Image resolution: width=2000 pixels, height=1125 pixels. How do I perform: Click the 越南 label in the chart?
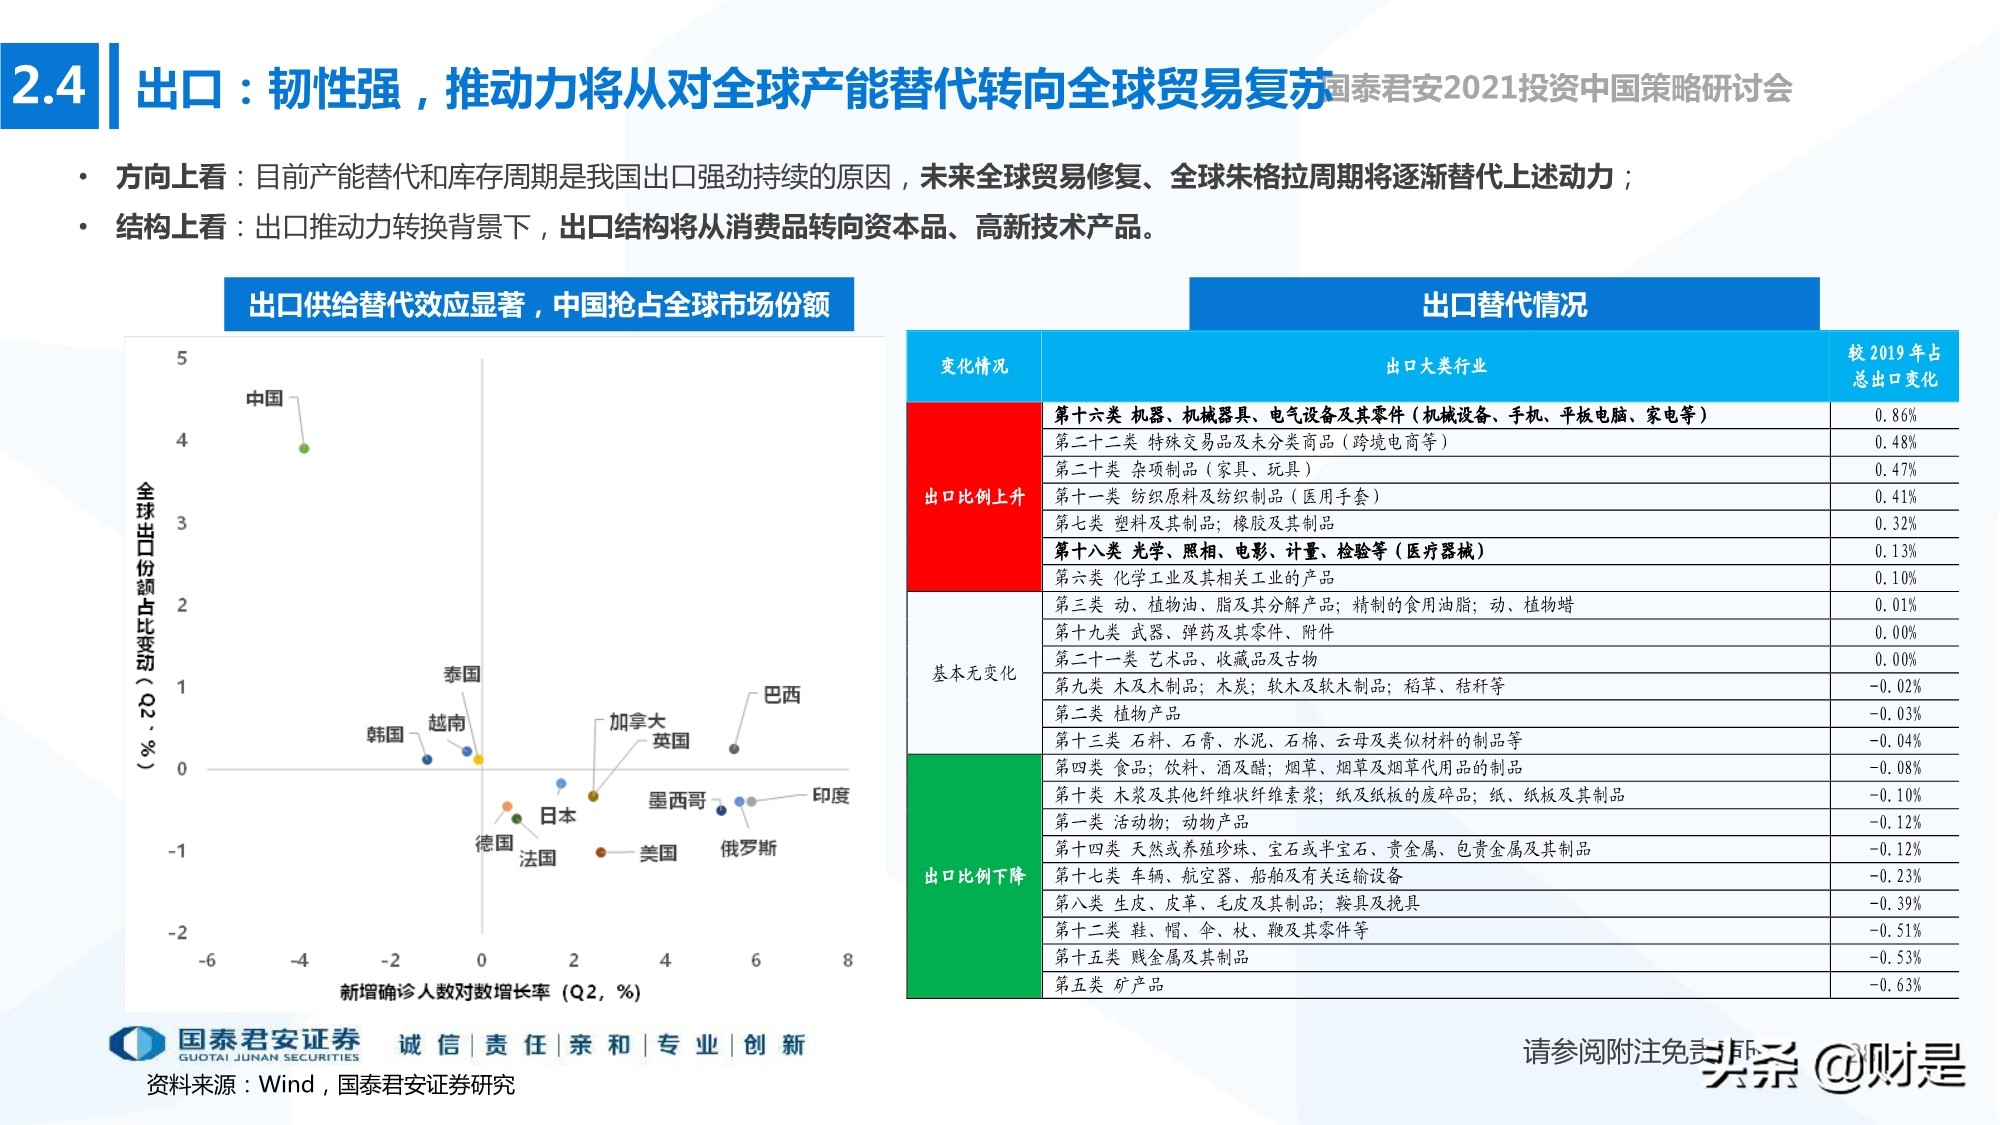click(447, 723)
